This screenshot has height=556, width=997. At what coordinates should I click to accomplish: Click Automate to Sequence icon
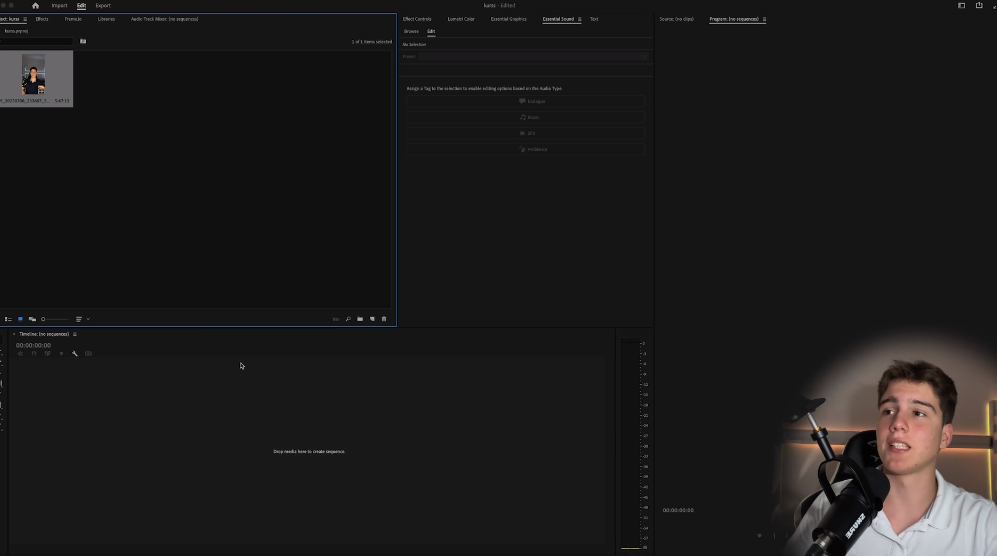[x=336, y=319]
